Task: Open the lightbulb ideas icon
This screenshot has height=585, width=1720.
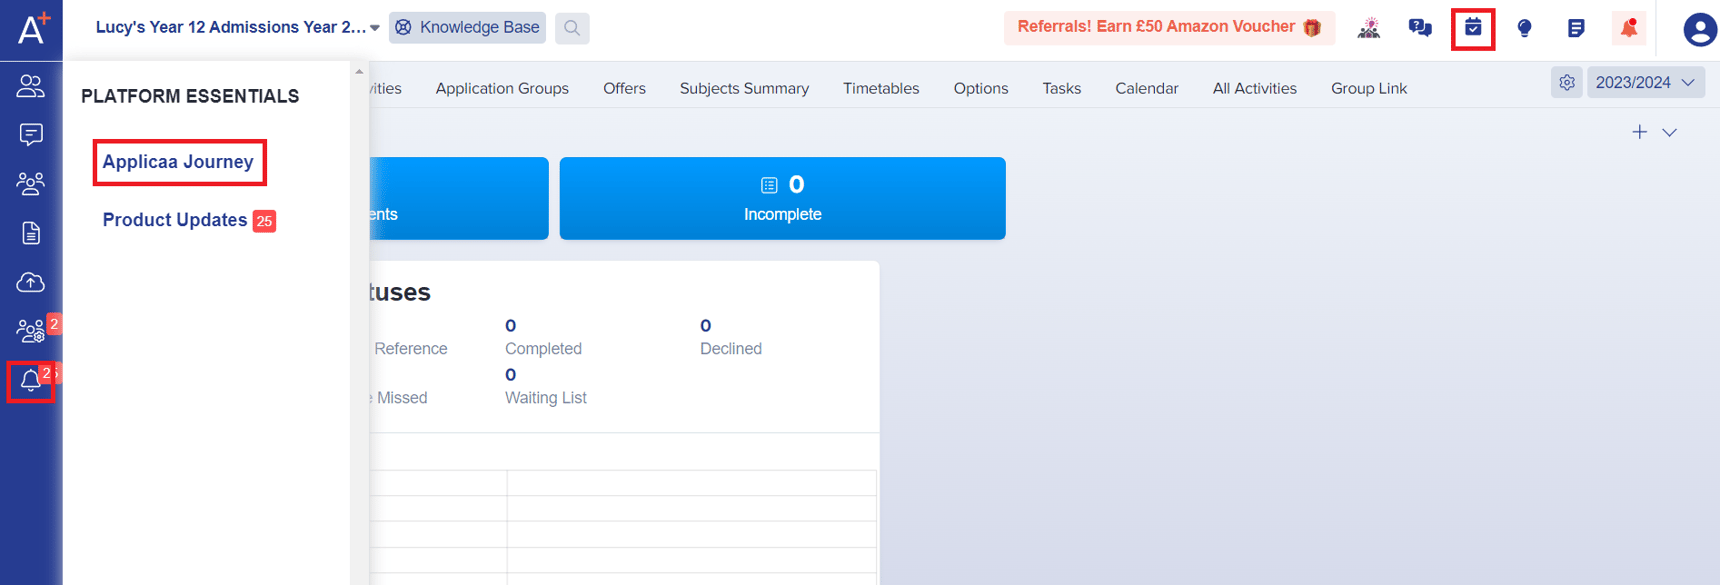Action: point(1524,28)
